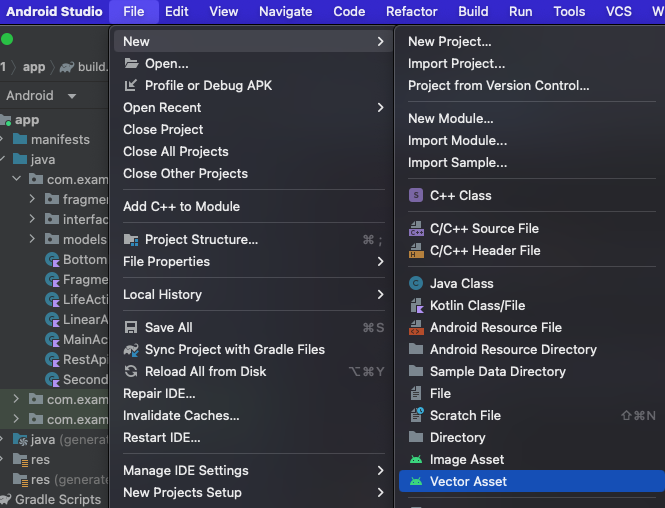Screen dimensions: 665x508
Task: Click the Gradle Scripts elephant icon
Action: pos(6,500)
